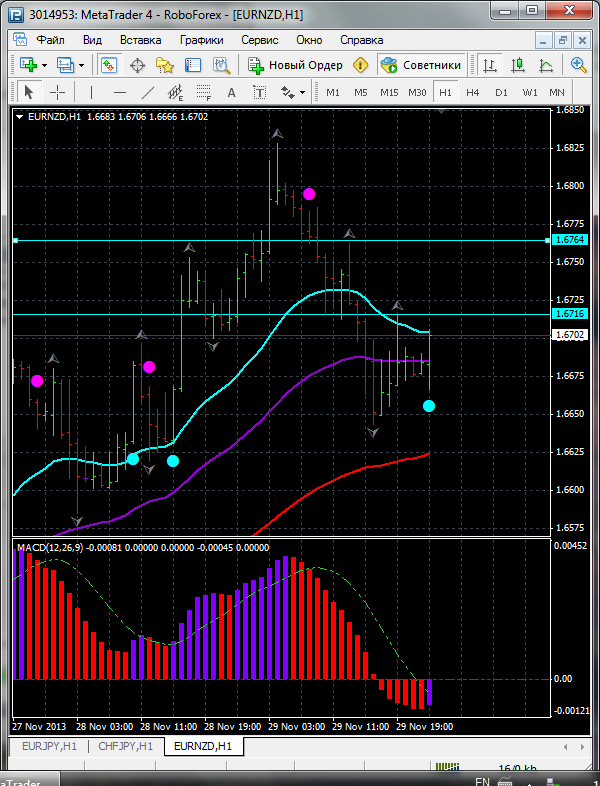
Task: Click the chart icon in menu bar
Action: point(20,40)
